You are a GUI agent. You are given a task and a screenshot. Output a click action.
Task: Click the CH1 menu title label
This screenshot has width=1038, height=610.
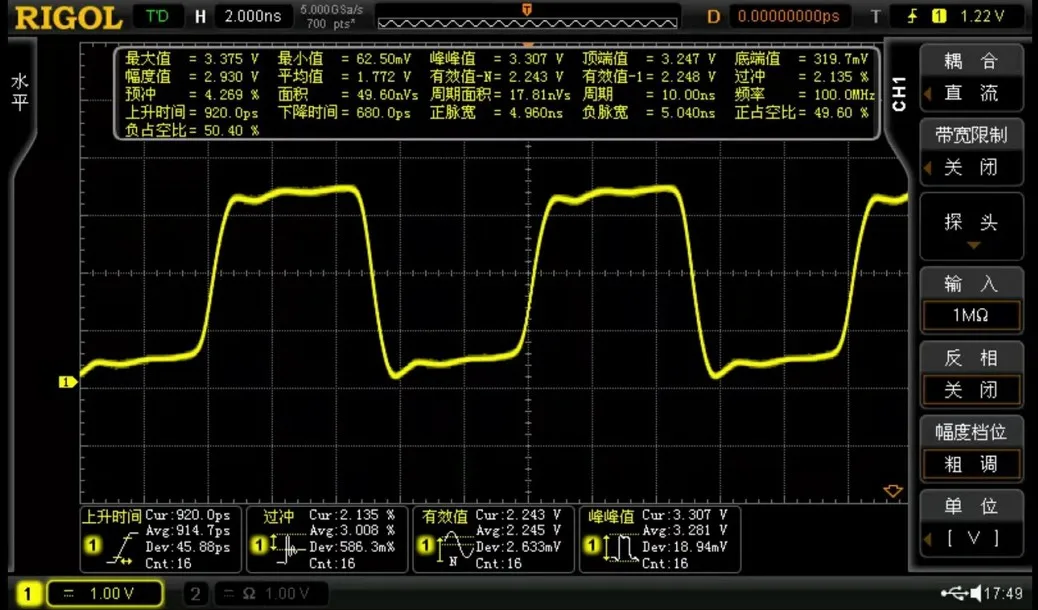900,93
